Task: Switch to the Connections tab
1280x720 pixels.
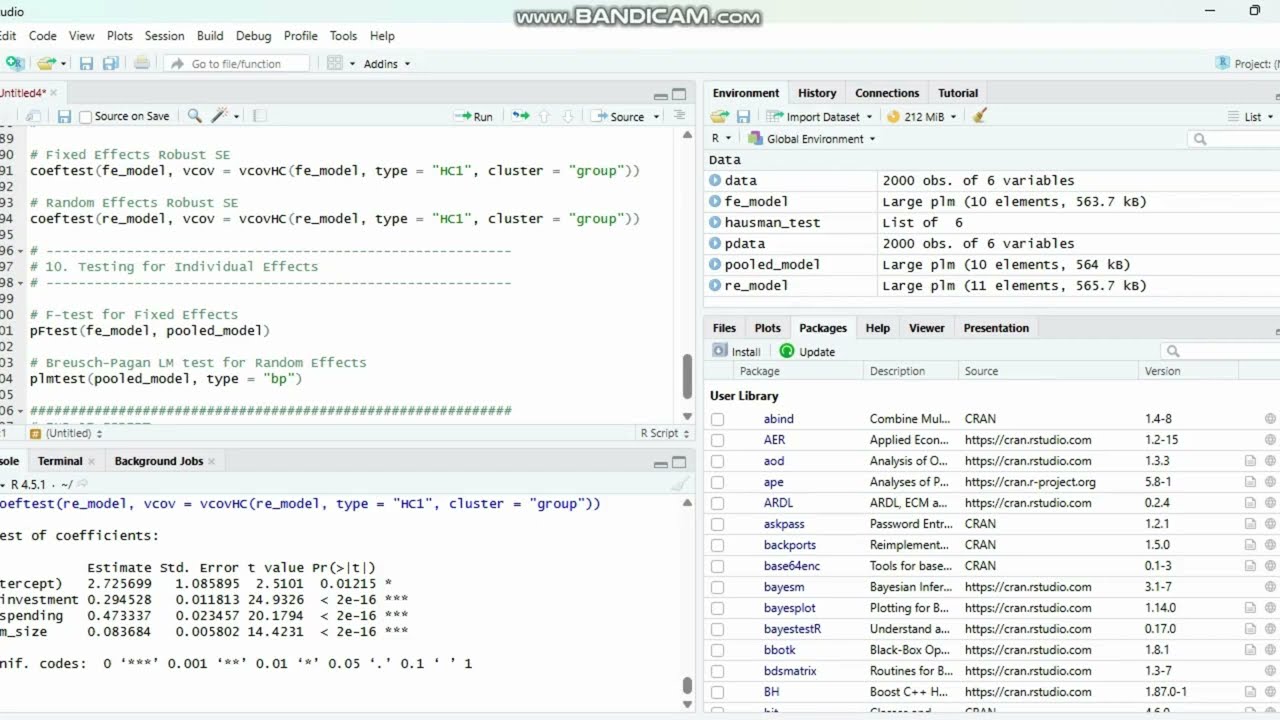Action: click(x=887, y=93)
